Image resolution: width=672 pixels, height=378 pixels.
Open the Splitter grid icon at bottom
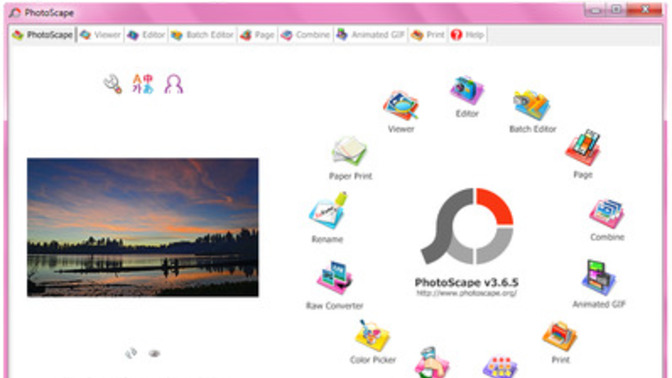[x=500, y=367]
